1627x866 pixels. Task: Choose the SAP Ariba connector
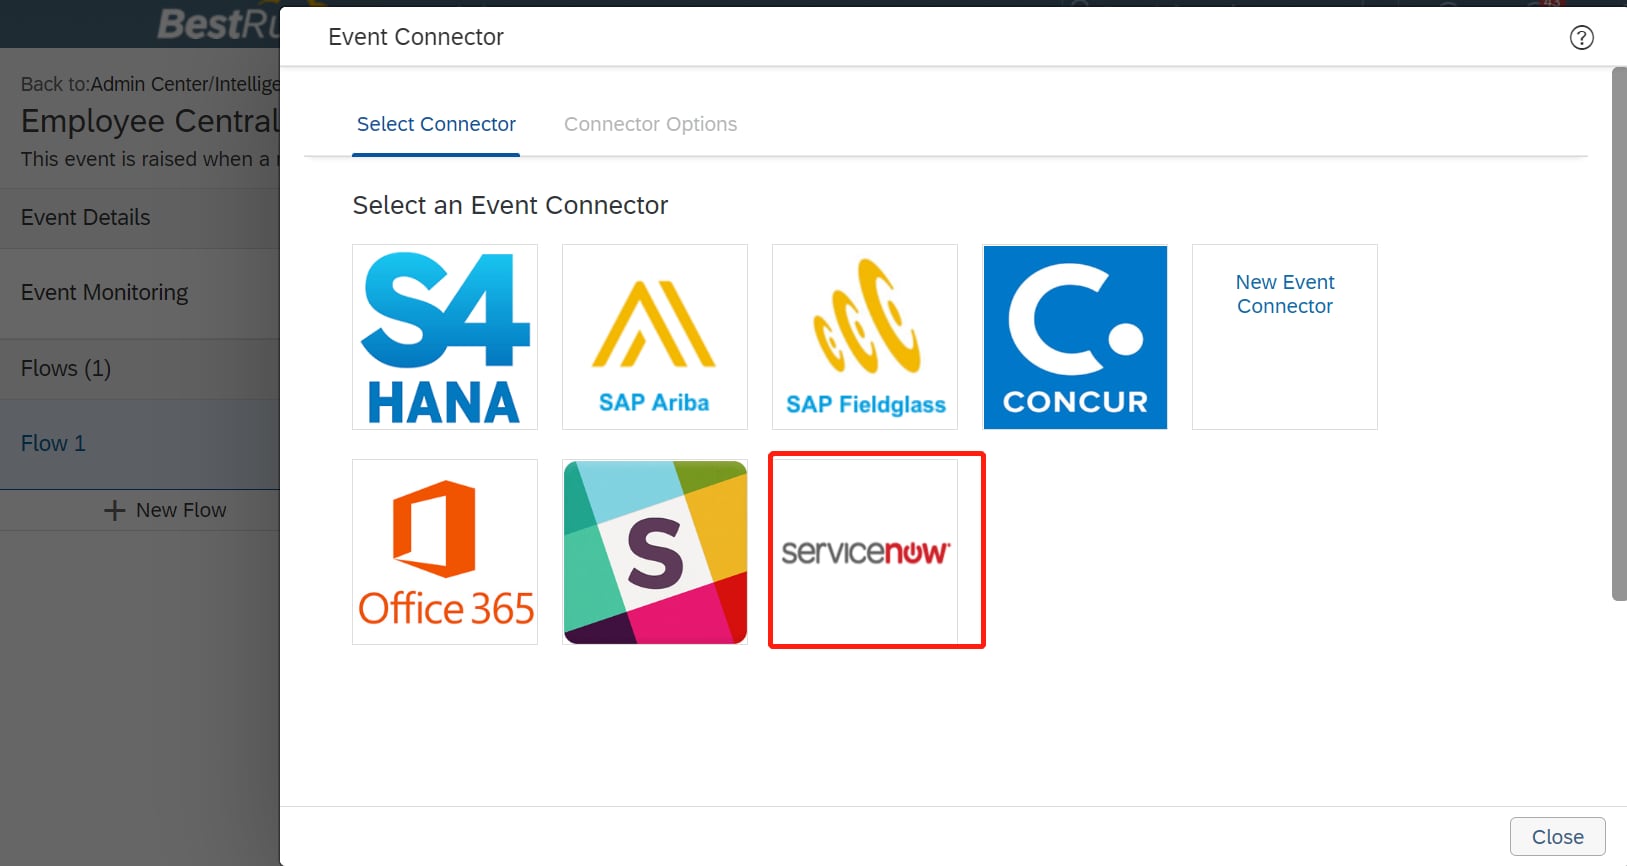coord(655,337)
